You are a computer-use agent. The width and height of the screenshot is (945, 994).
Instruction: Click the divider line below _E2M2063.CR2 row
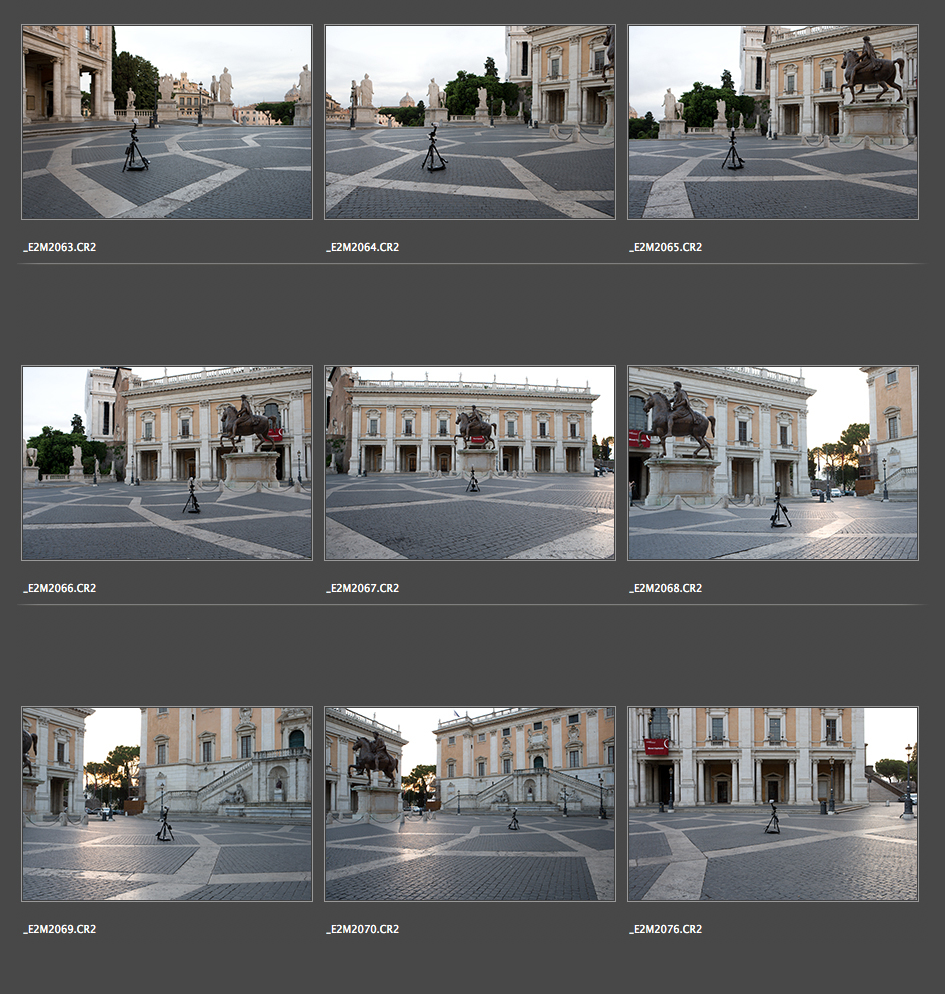click(x=470, y=264)
